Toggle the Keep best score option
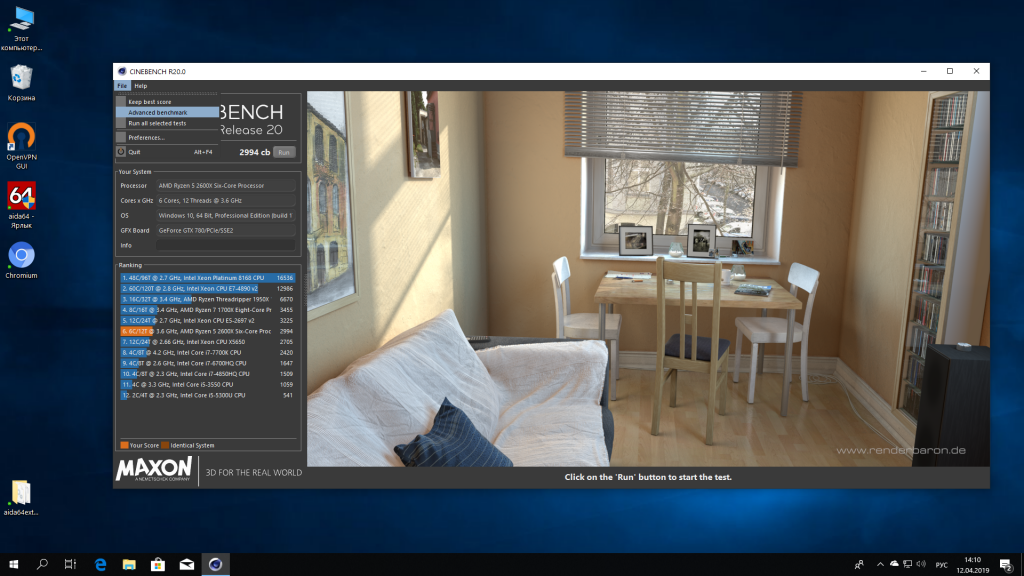 point(149,102)
